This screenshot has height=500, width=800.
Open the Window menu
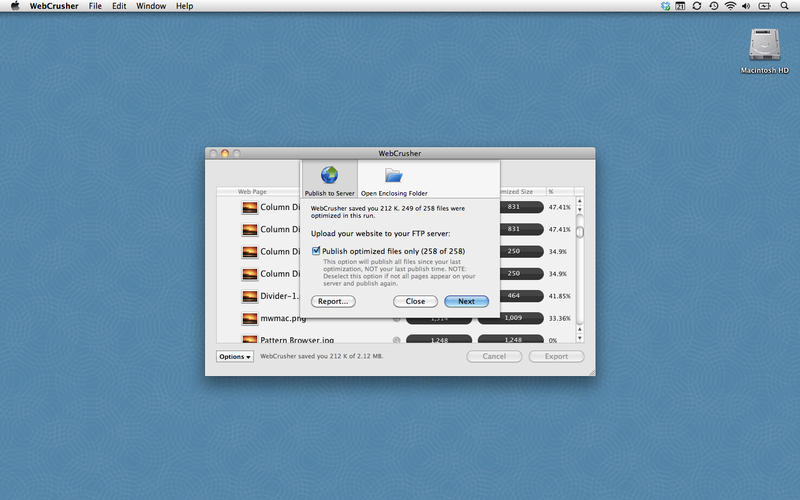point(151,6)
